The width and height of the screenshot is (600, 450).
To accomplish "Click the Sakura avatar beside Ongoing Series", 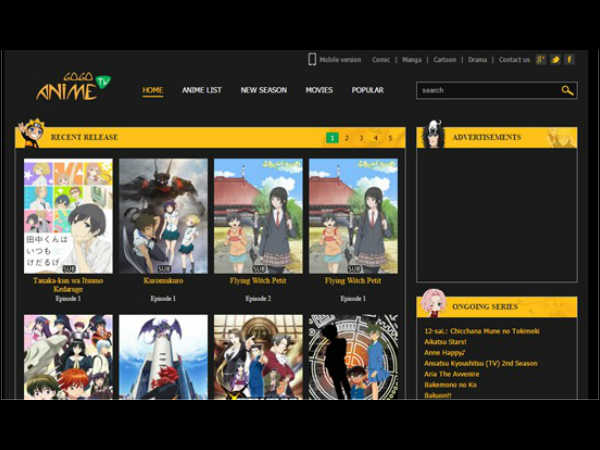I will [x=434, y=303].
